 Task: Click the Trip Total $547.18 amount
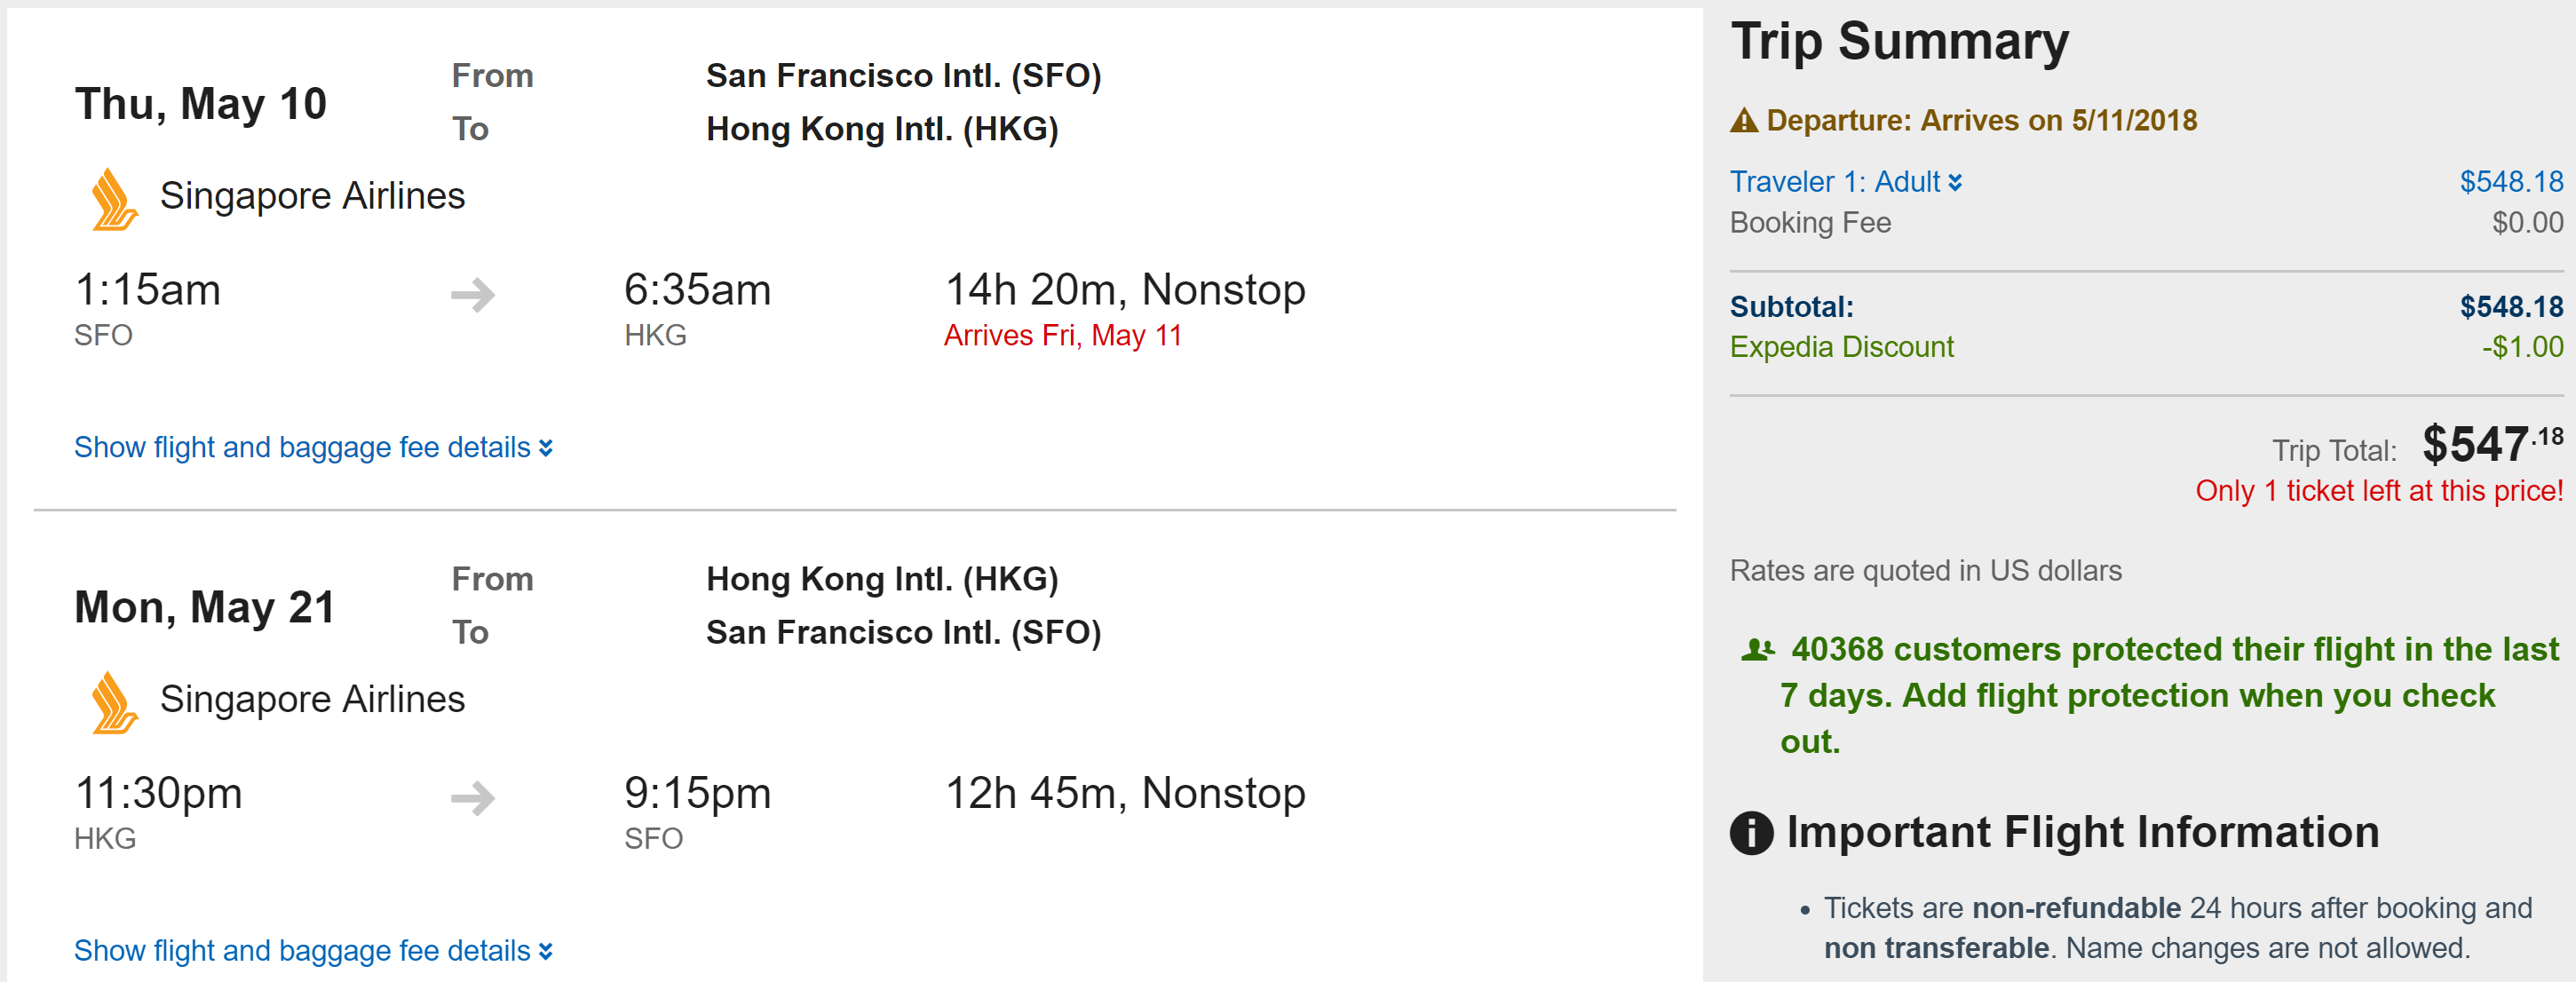2491,444
